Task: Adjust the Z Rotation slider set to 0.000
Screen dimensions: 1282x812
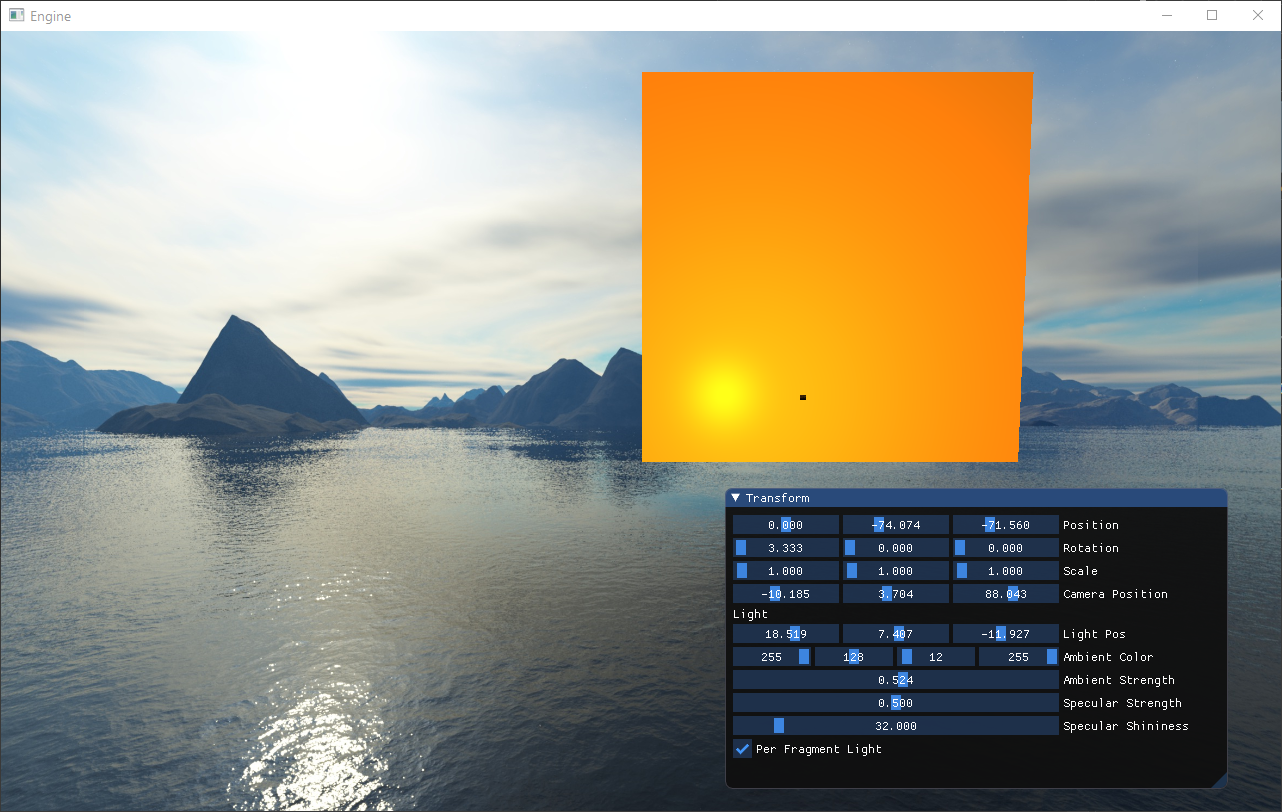Action: (1005, 547)
